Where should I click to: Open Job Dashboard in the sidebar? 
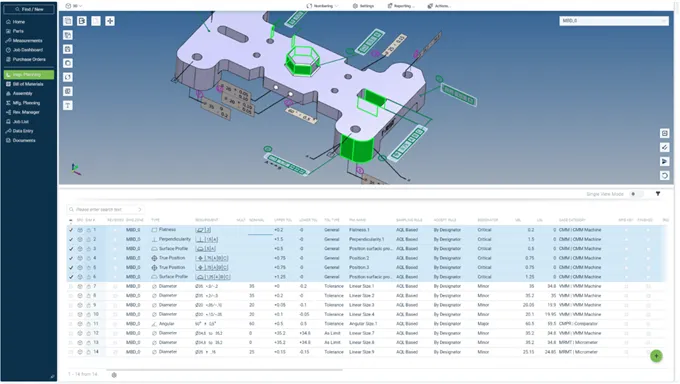point(29,50)
